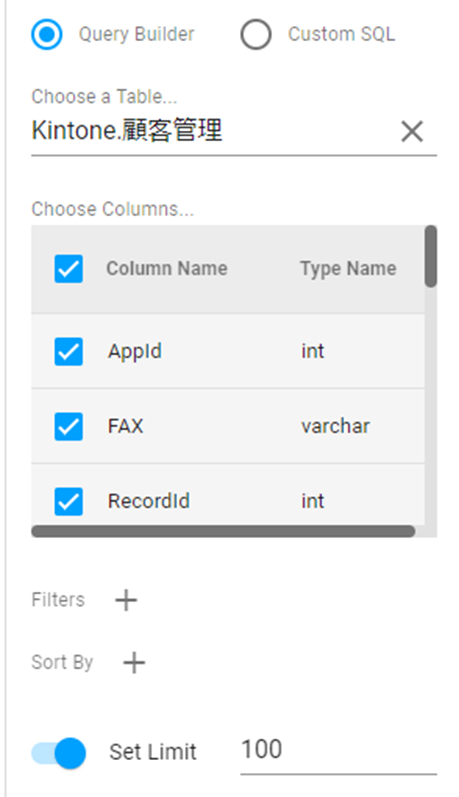
Task: Deselect the FAX column checkbox
Action: tap(69, 426)
